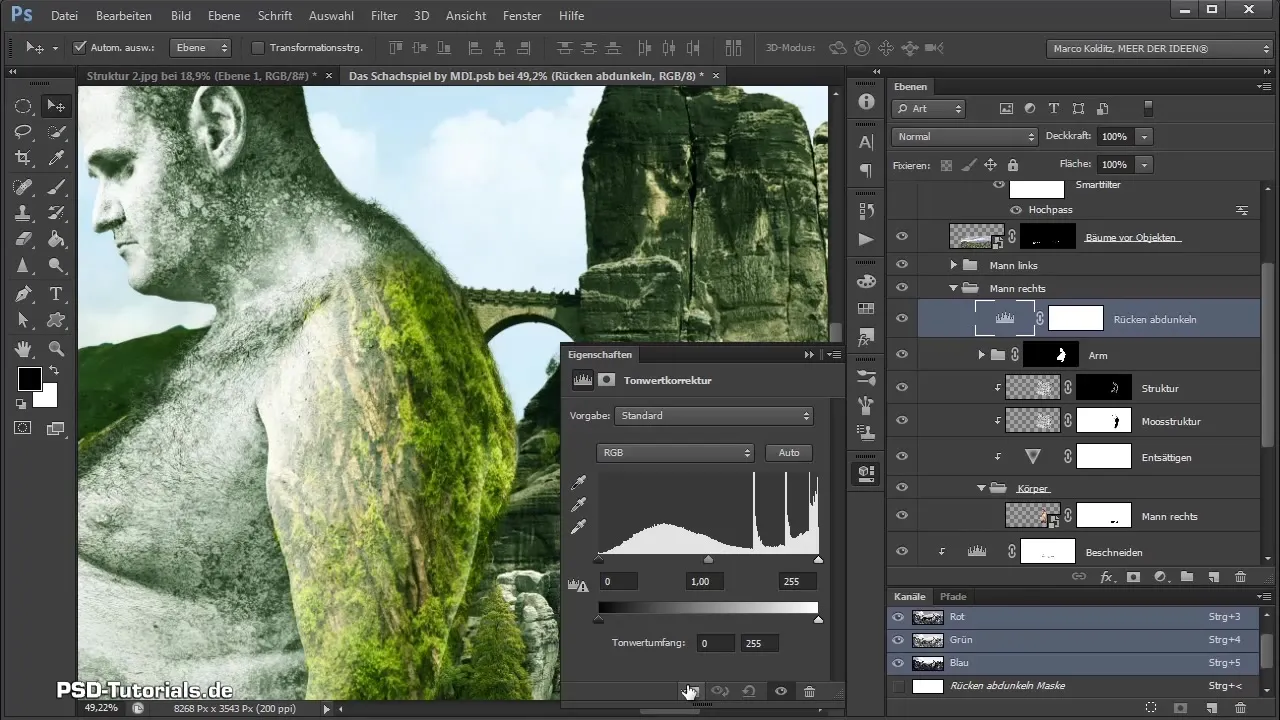The height and width of the screenshot is (720, 1280).
Task: Add layer mask button in Ebenen panel
Action: pyautogui.click(x=1134, y=577)
